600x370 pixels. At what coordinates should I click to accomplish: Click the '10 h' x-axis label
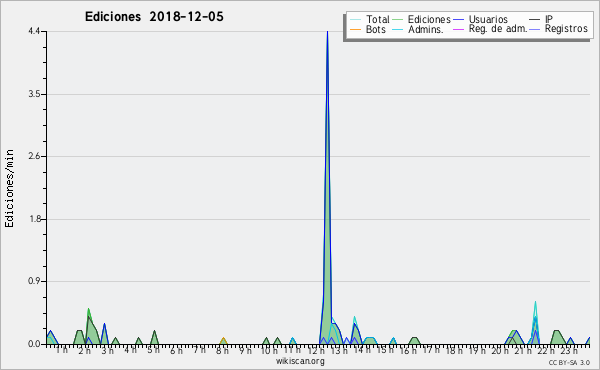[x=269, y=350]
